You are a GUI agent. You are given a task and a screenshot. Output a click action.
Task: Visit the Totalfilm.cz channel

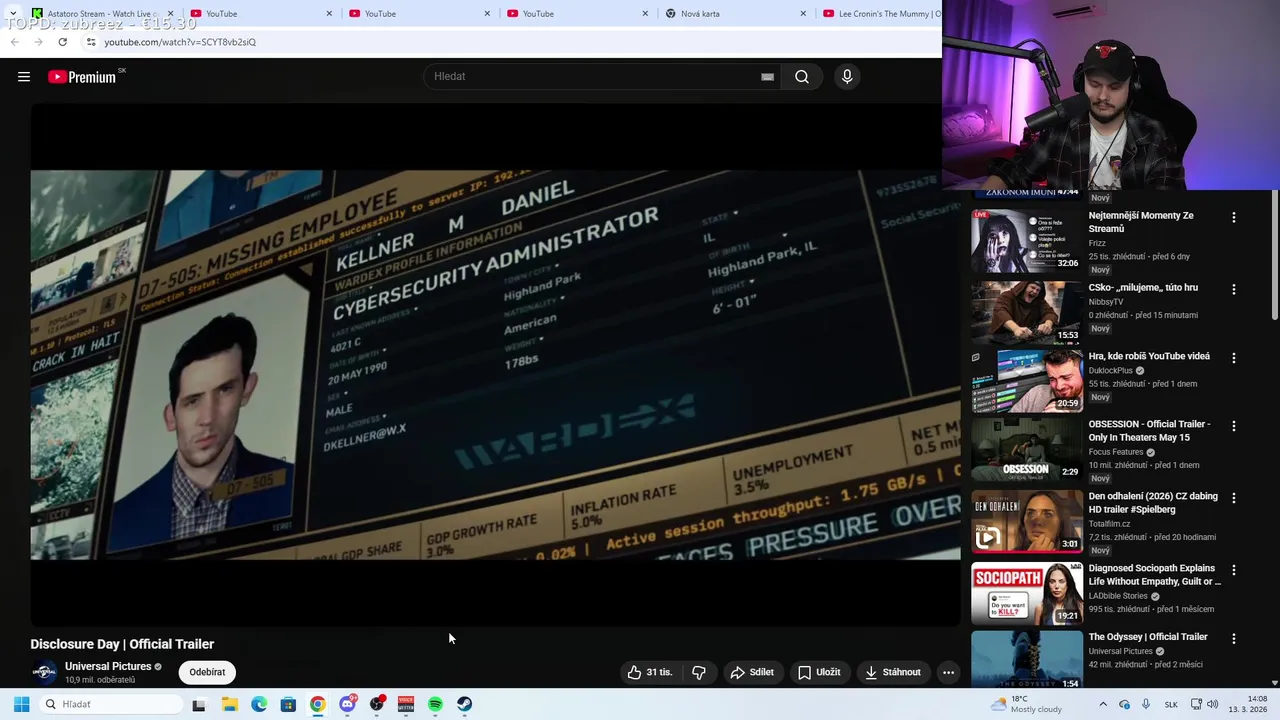pyautogui.click(x=1109, y=524)
